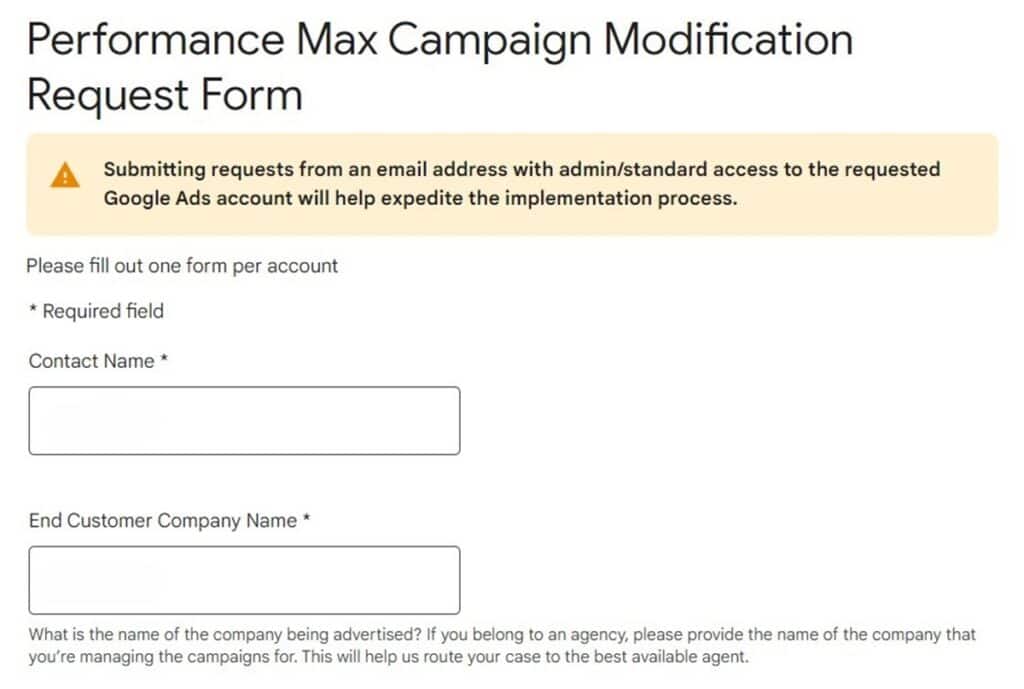
Task: Click the "Contact Name" field label
Action: tap(91, 361)
